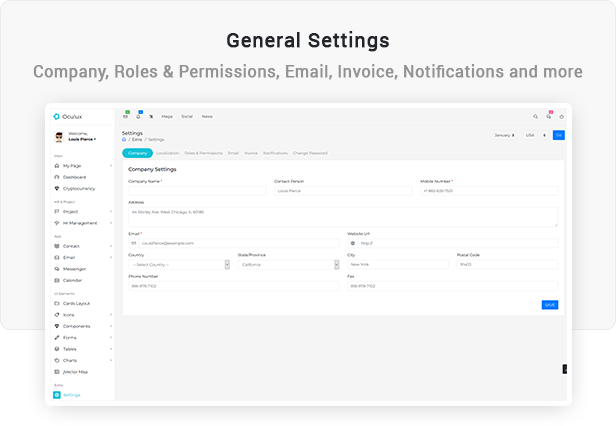Switch to the Invoice tab
The width and height of the screenshot is (616, 426).
pos(251,153)
